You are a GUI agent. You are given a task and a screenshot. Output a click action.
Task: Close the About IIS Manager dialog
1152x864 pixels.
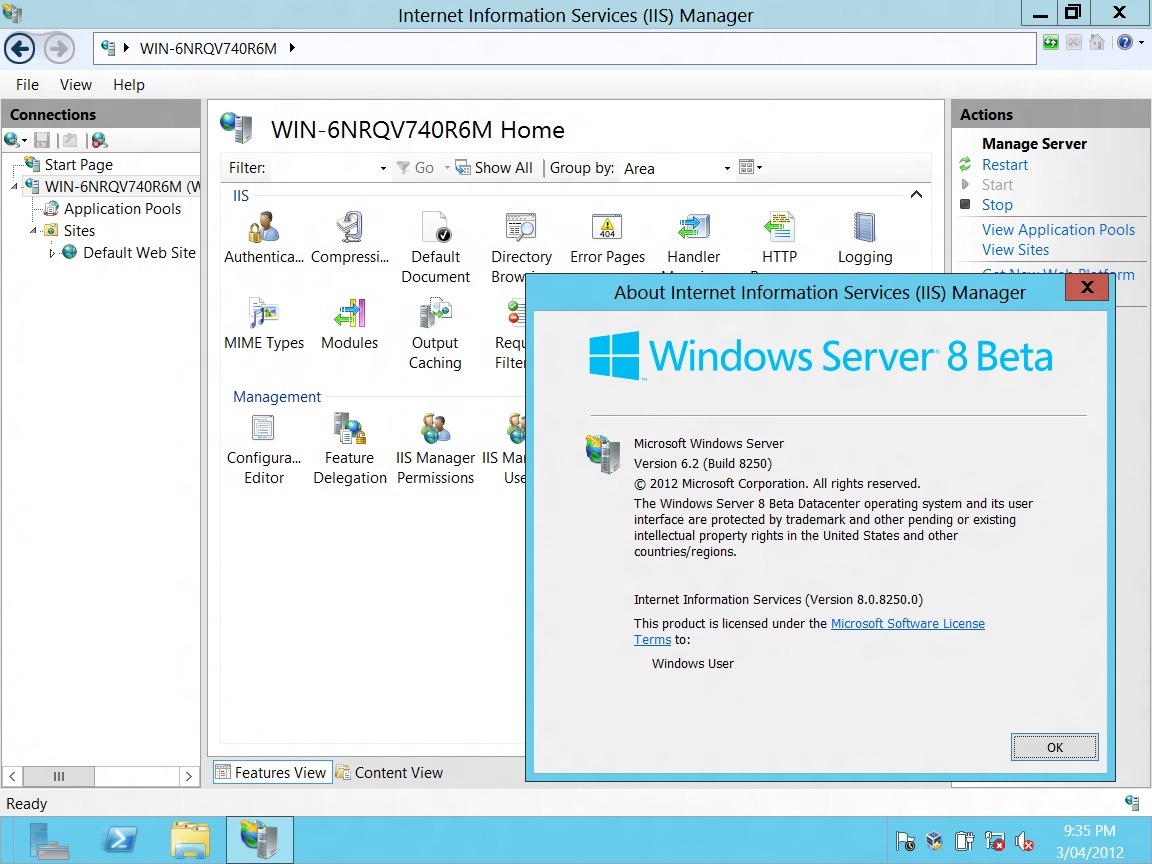[x=1087, y=287]
